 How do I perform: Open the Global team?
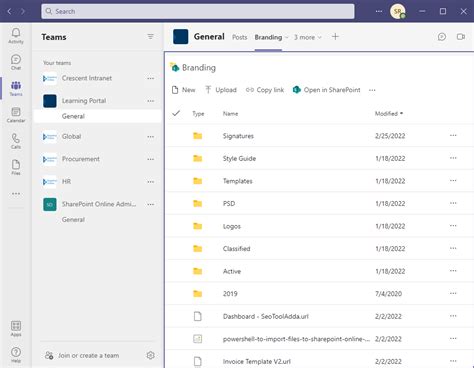(x=71, y=137)
